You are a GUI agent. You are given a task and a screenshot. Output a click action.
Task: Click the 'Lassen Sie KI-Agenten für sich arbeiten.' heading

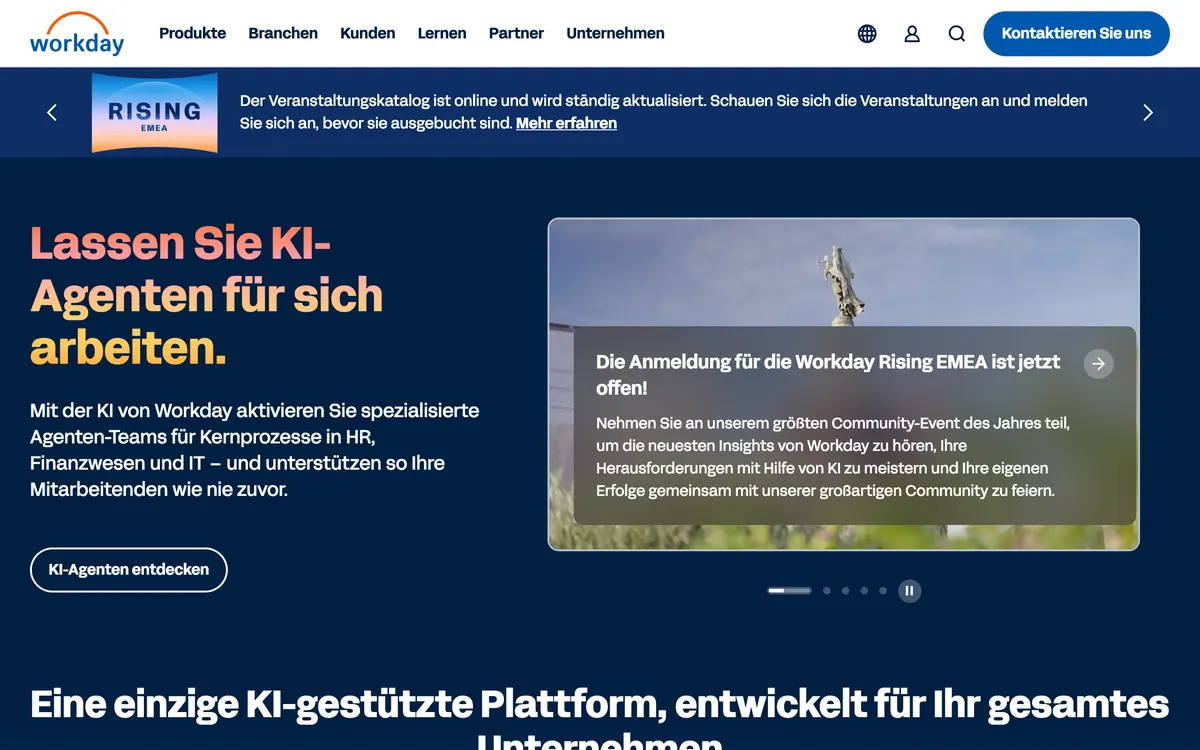click(207, 296)
